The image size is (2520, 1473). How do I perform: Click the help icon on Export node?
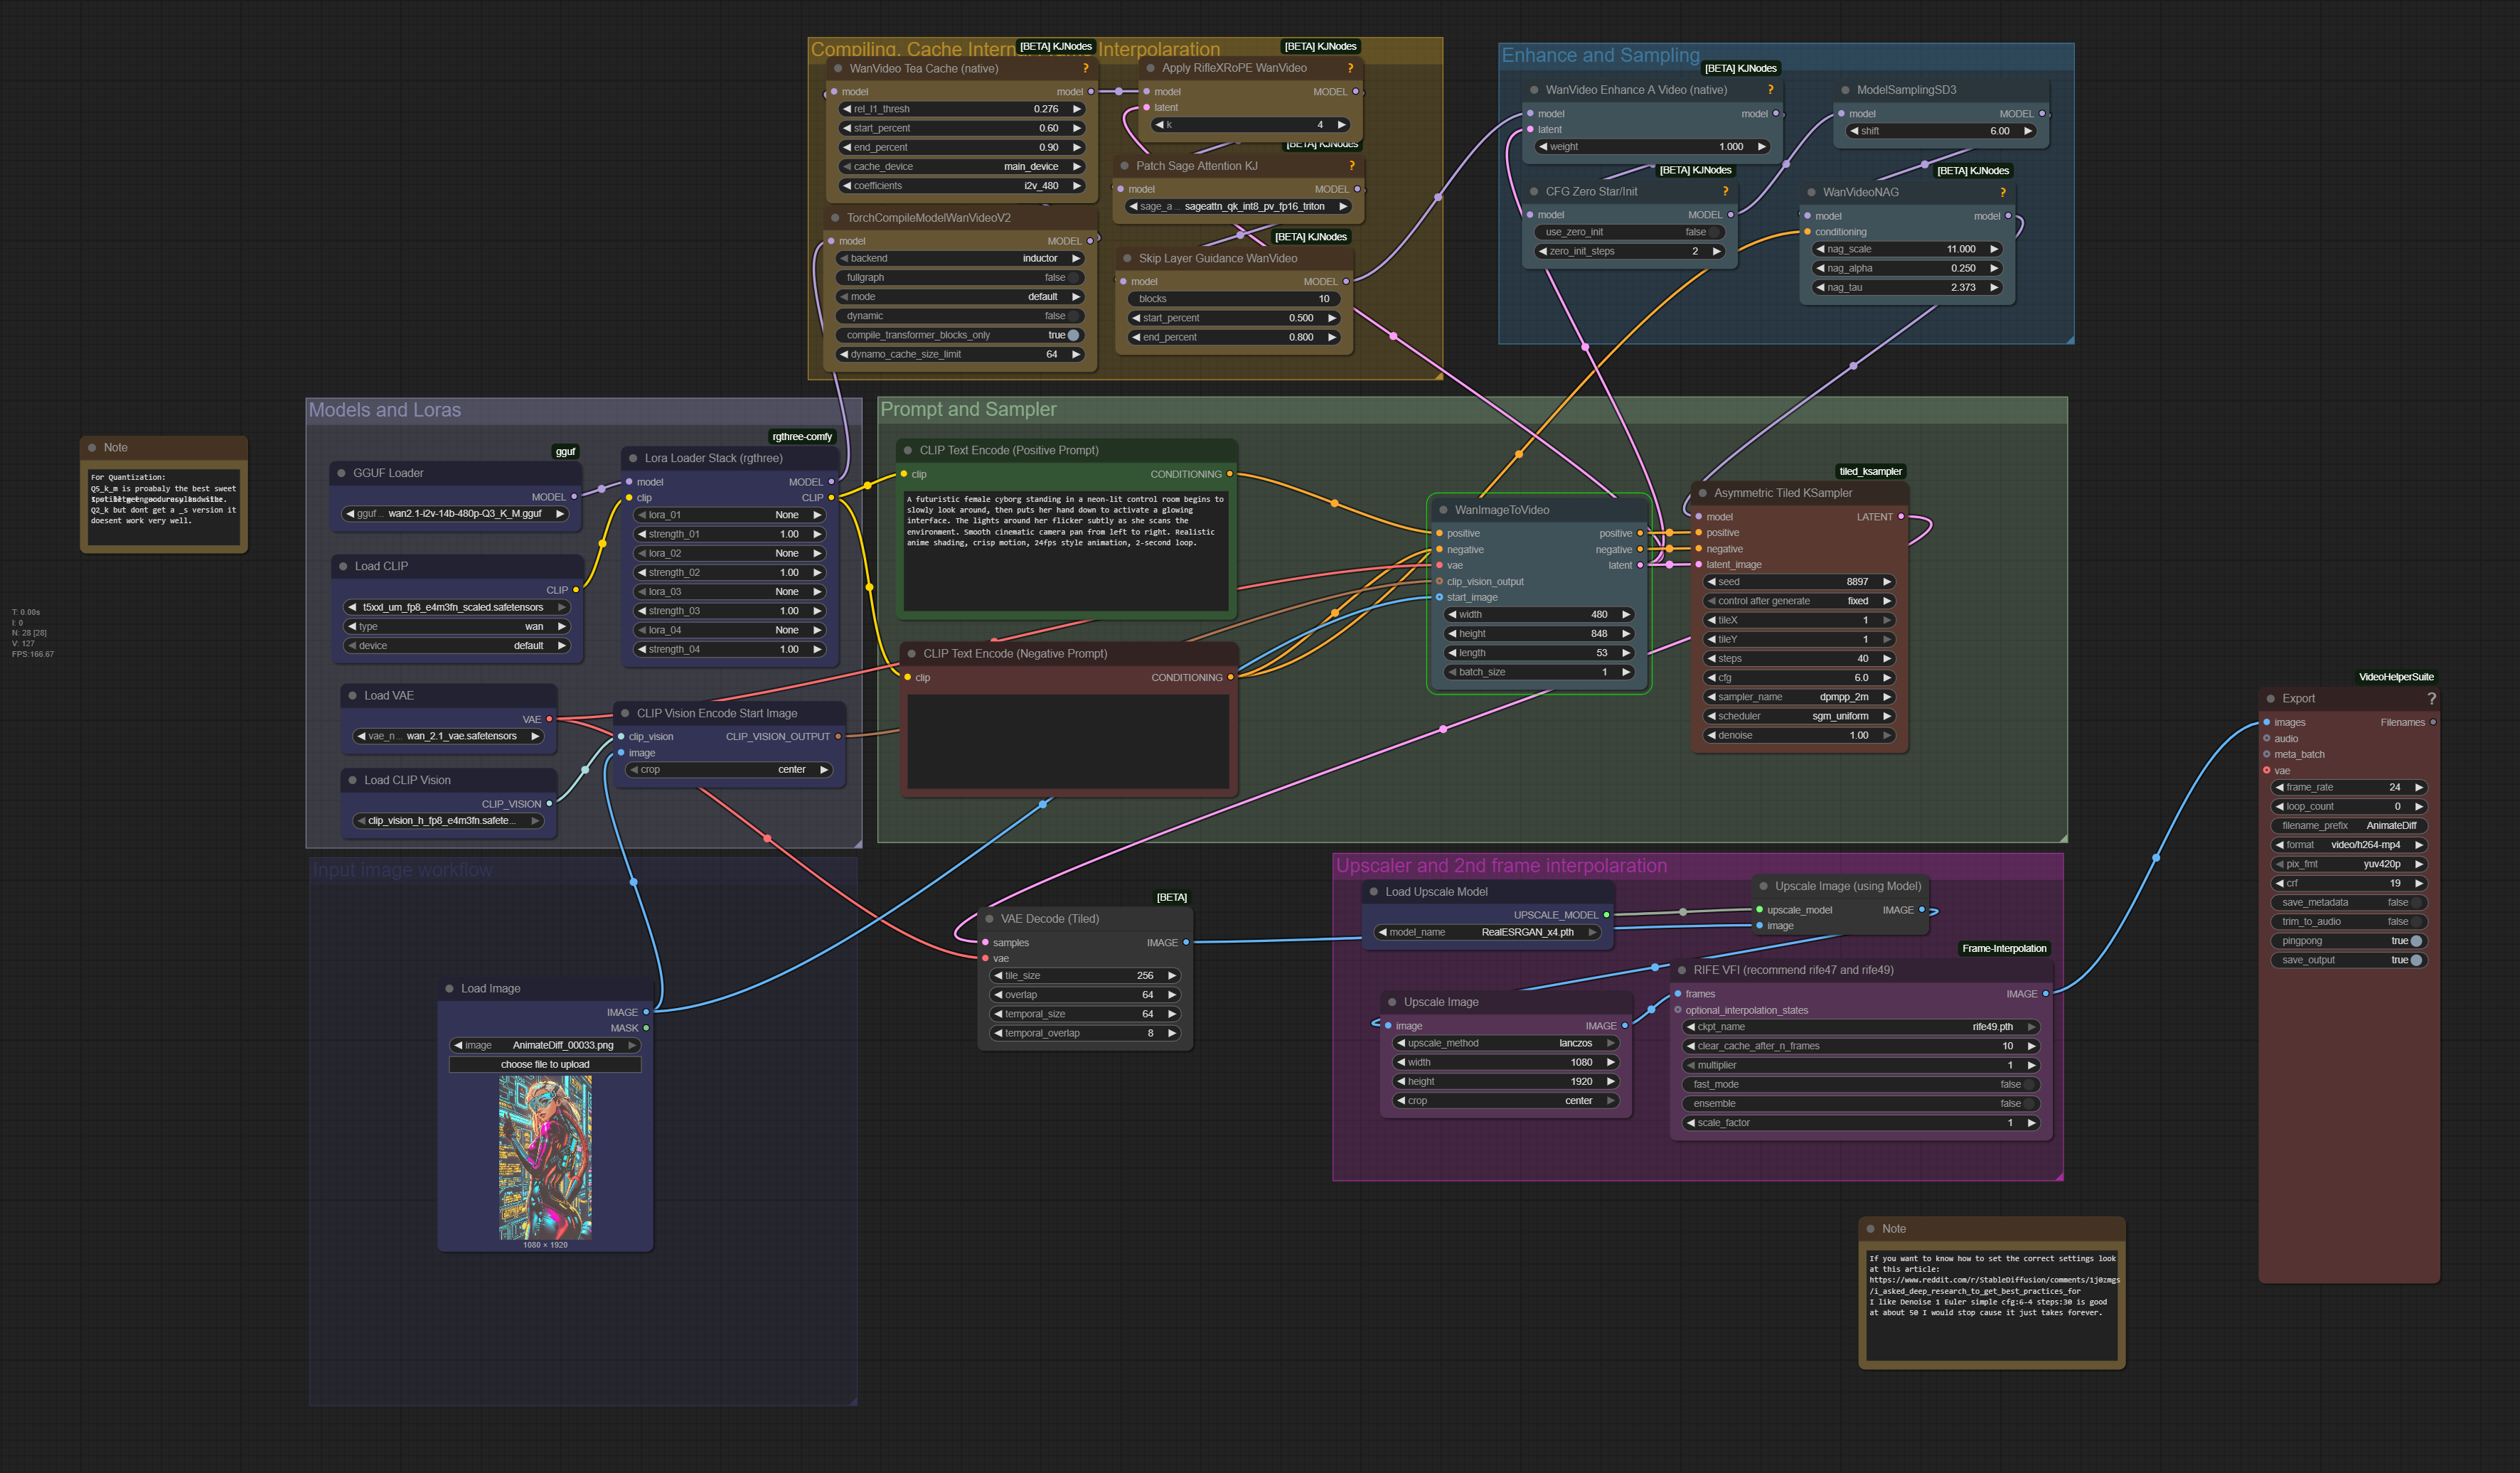2431,698
